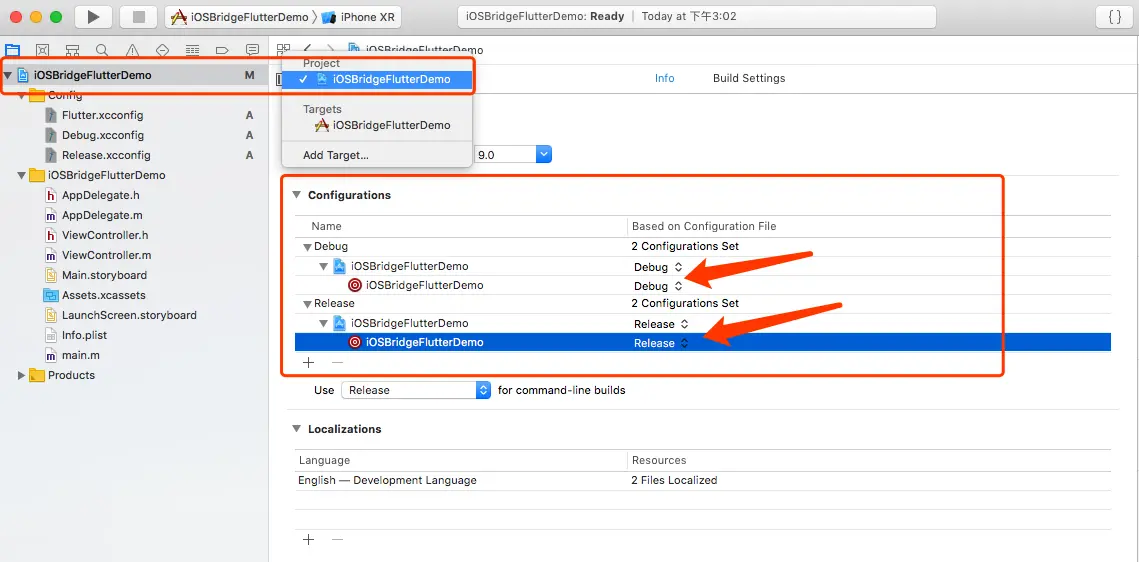Viewport: 1139px width, 562px height.
Task: Collapse the Configurations section
Action: (x=296, y=195)
